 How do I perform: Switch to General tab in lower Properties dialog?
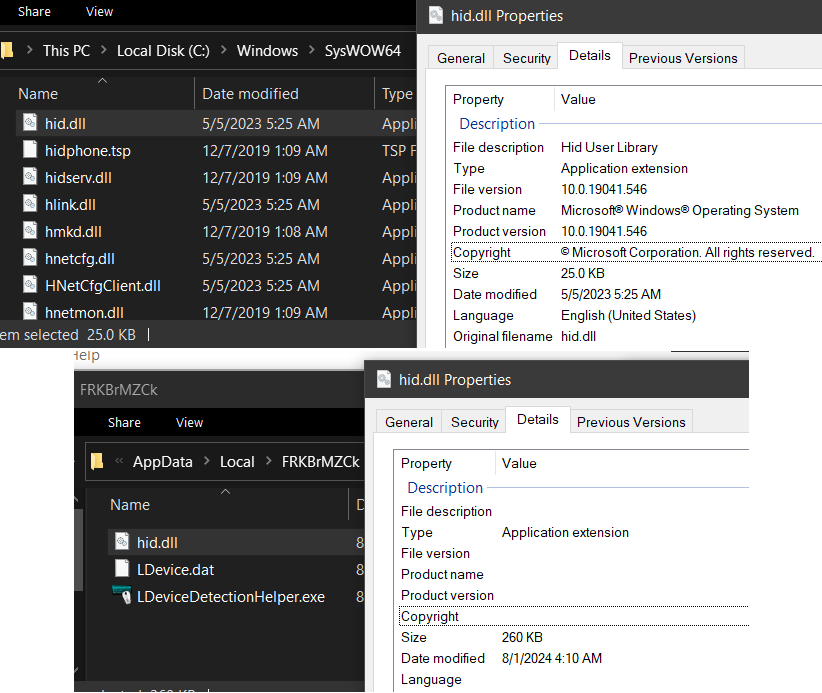409,422
